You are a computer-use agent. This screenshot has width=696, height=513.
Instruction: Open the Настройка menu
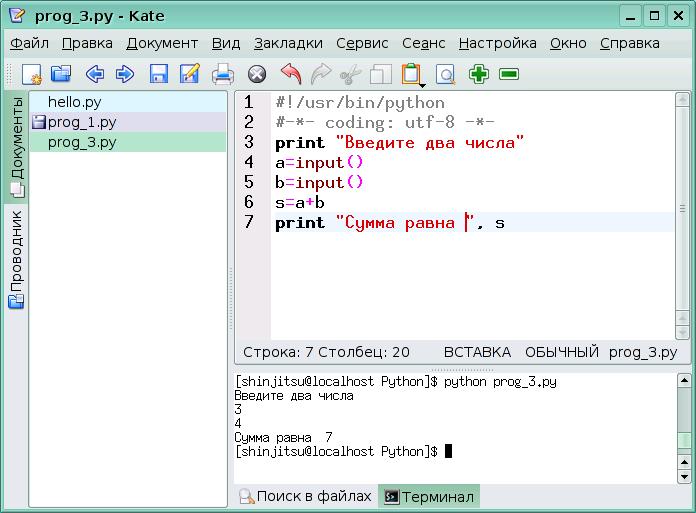click(x=497, y=43)
